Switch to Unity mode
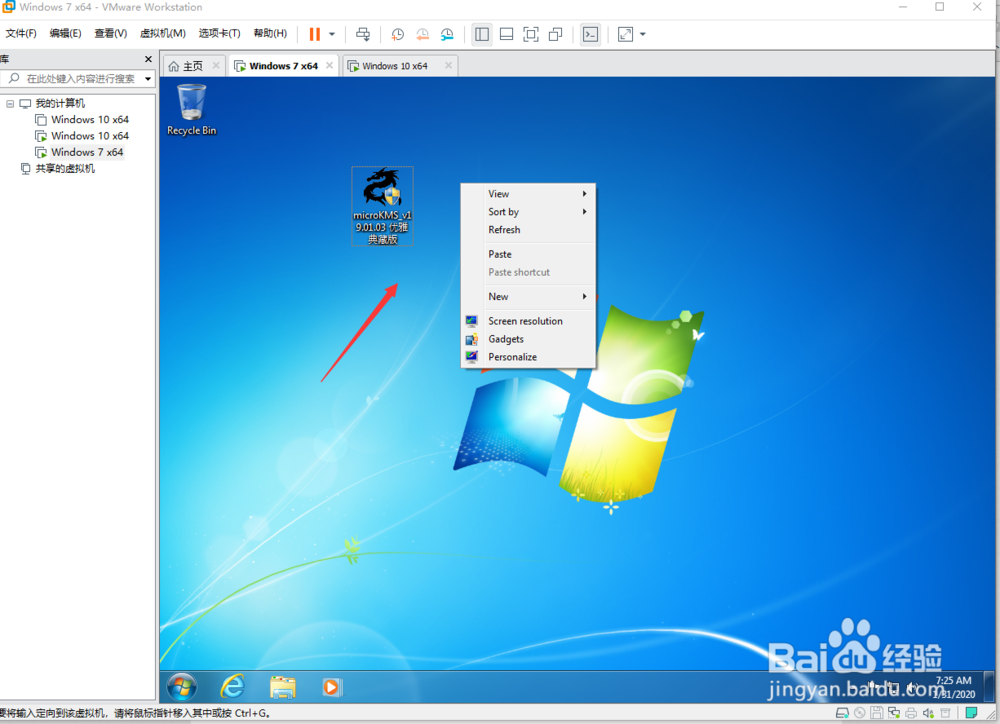Screen dimensions: 1000x724 click(555, 34)
